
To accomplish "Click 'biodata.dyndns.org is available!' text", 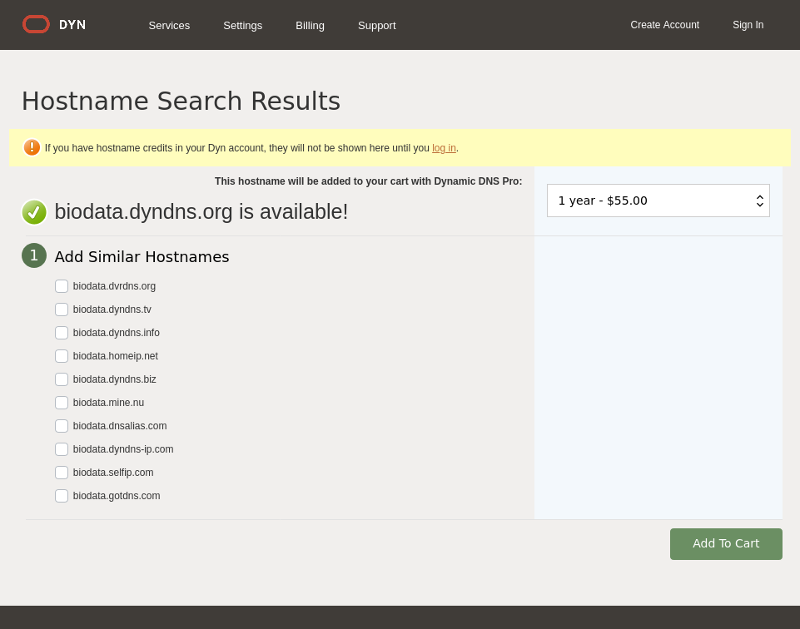I will pyautogui.click(x=201, y=212).
